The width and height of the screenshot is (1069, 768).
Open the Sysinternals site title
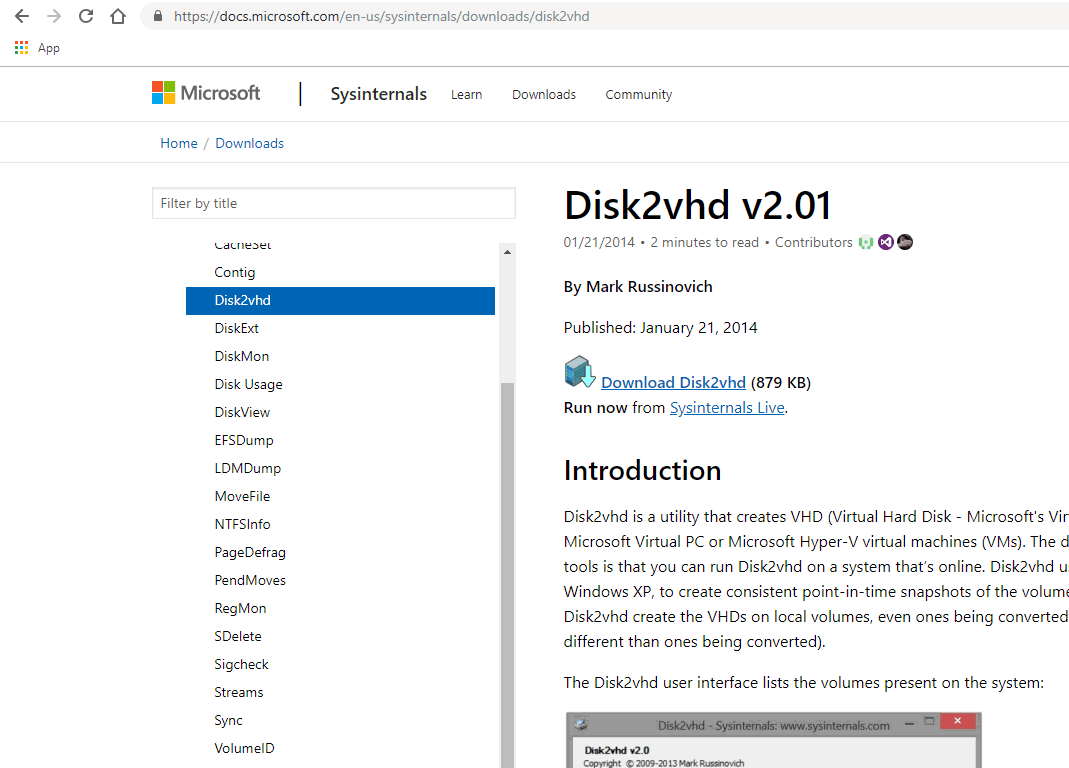378,94
